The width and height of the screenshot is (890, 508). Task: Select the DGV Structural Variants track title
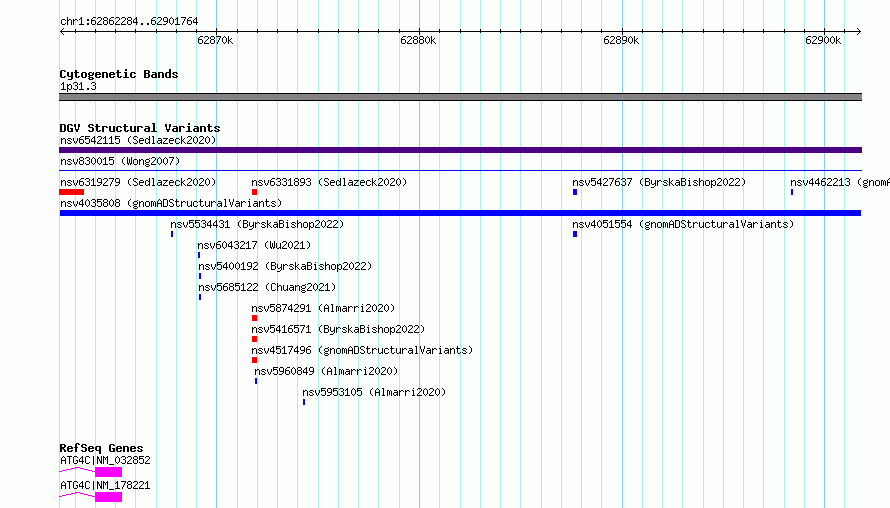140,128
